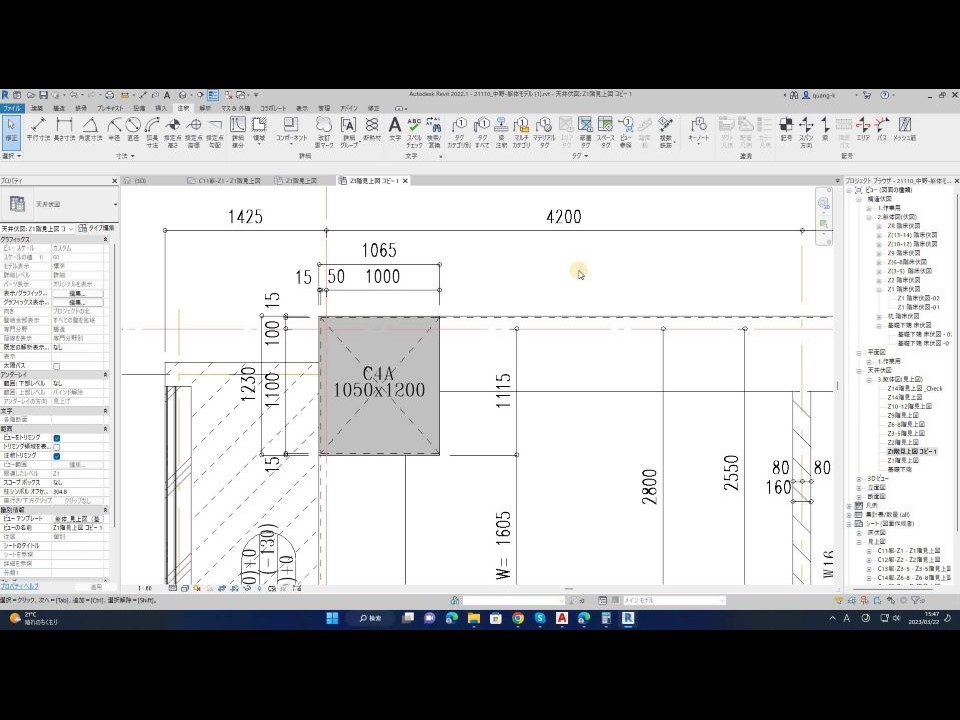Select Z14階見上図_Check in project browser

(x=915, y=388)
